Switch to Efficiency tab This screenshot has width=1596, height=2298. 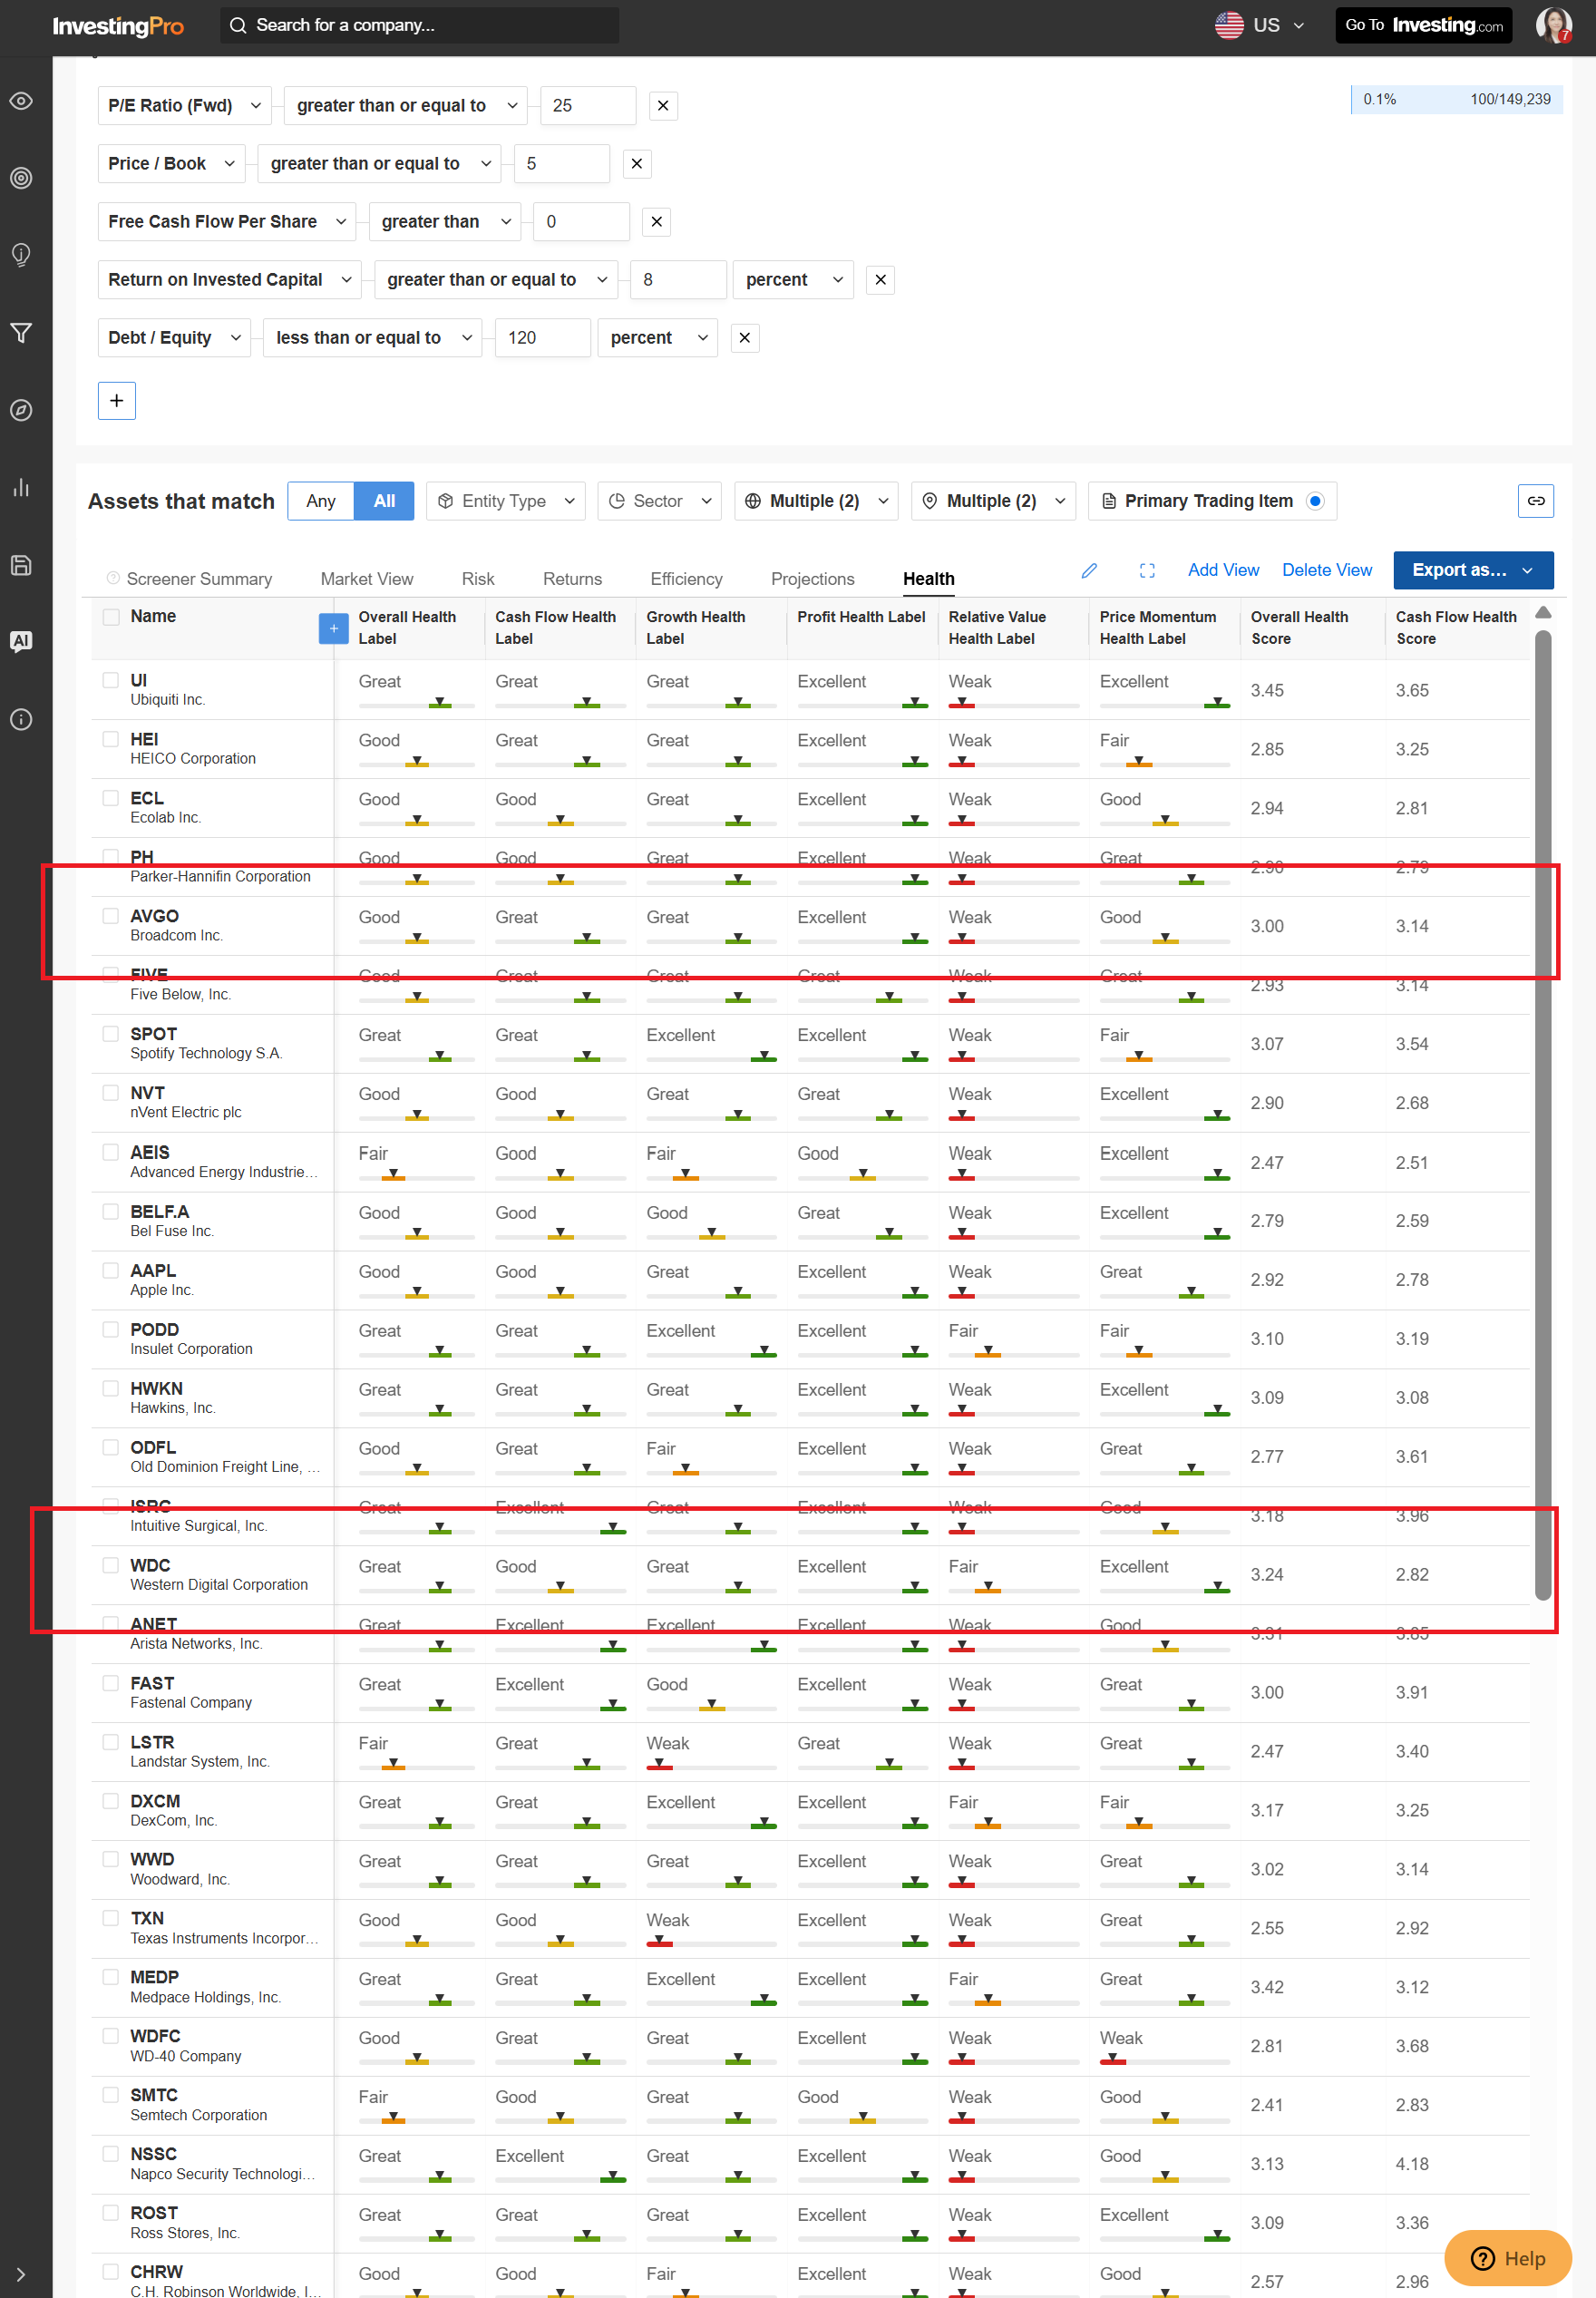click(x=686, y=579)
